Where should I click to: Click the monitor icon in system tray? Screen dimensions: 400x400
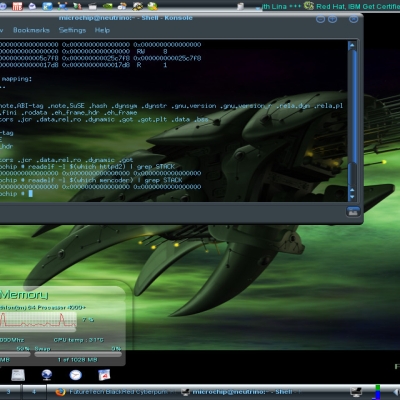tap(356, 392)
